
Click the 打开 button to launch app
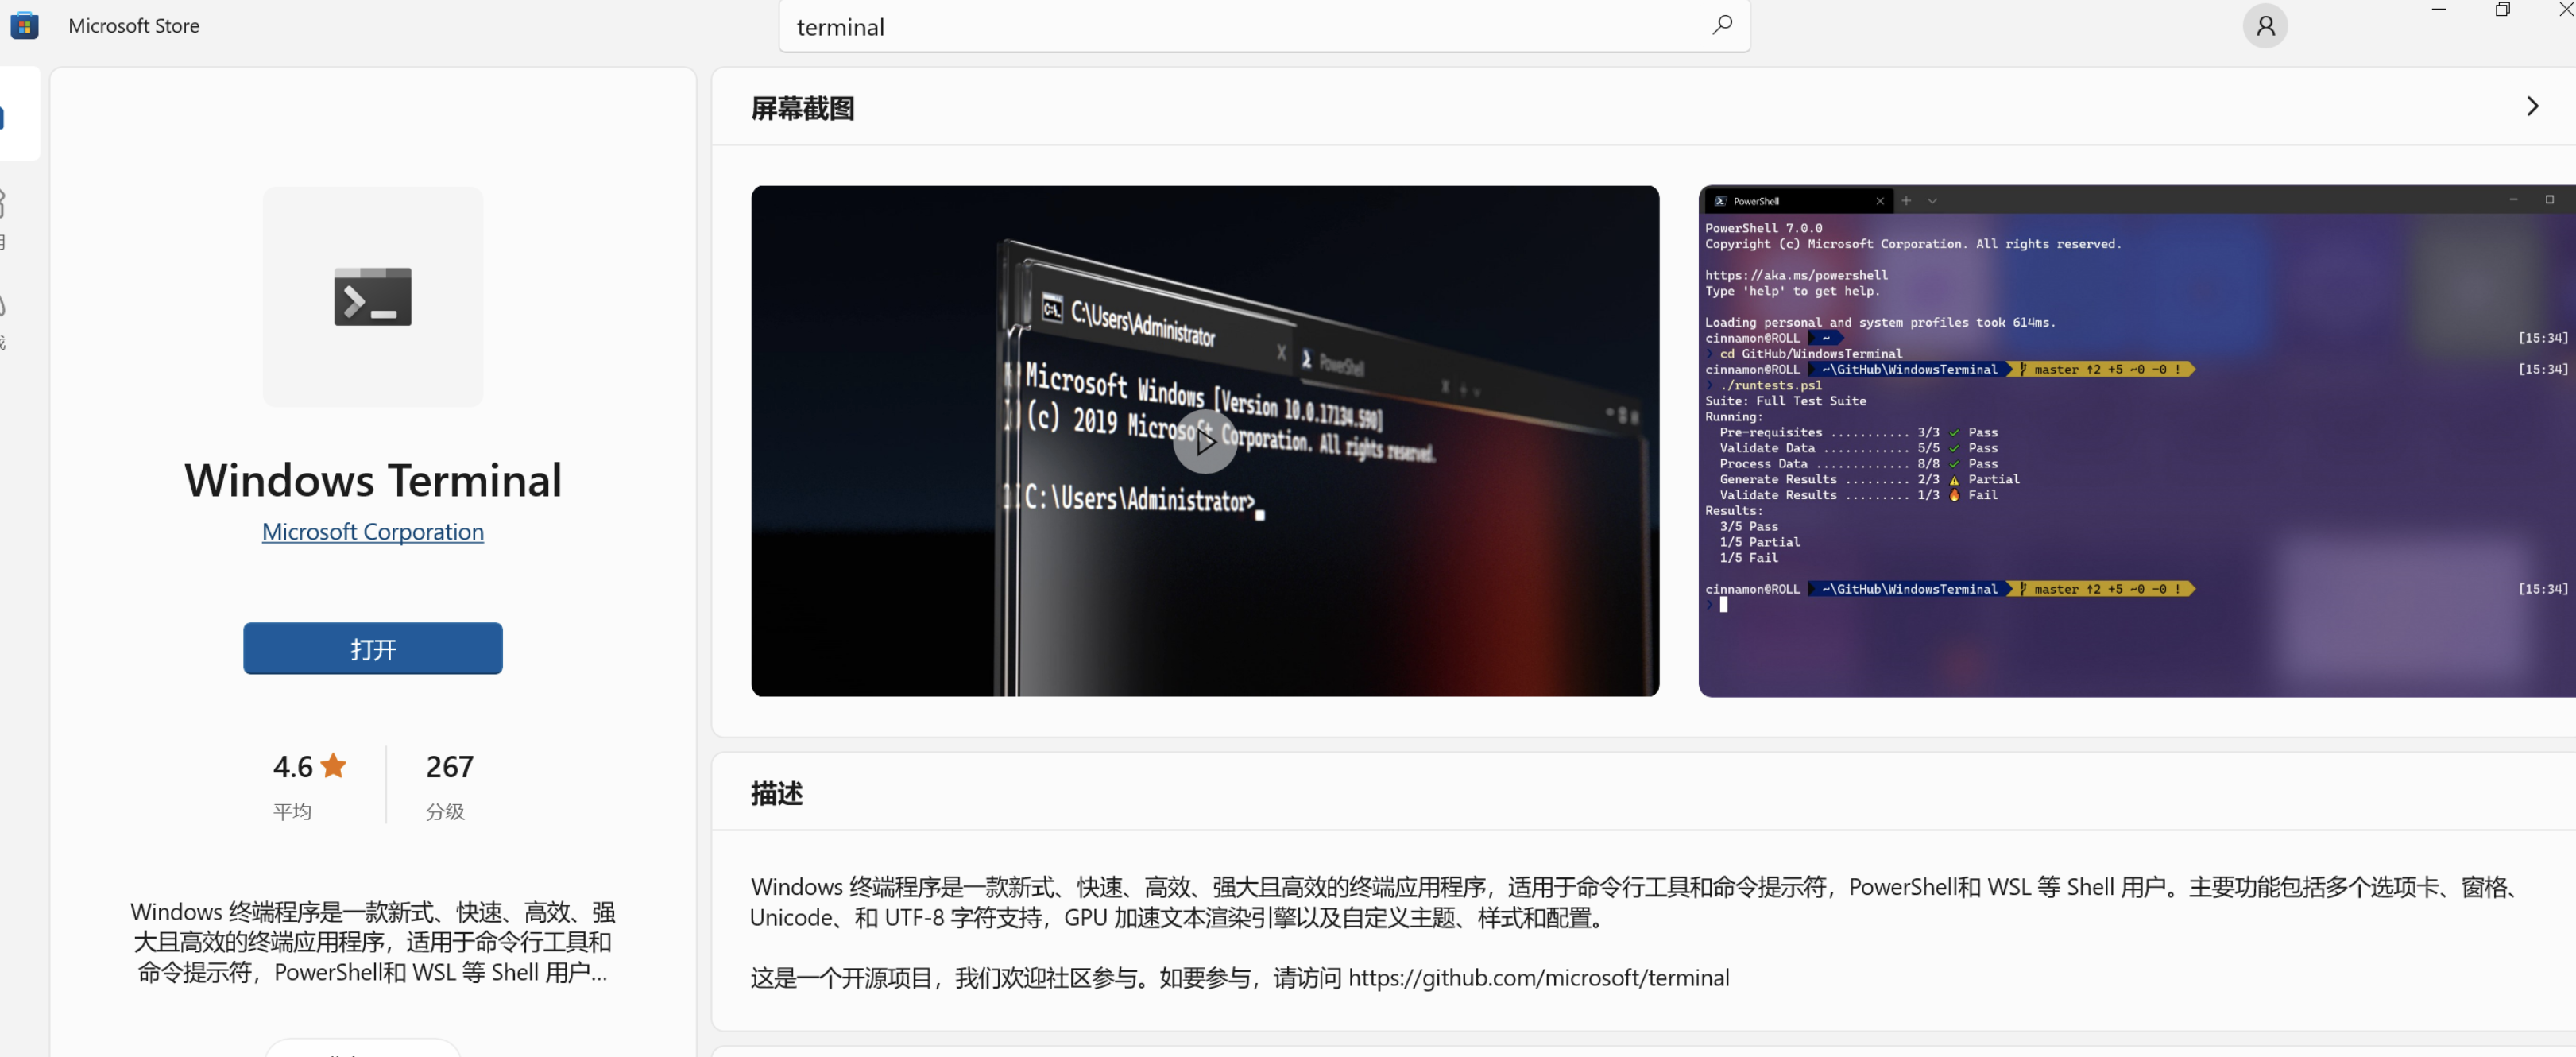tap(373, 649)
